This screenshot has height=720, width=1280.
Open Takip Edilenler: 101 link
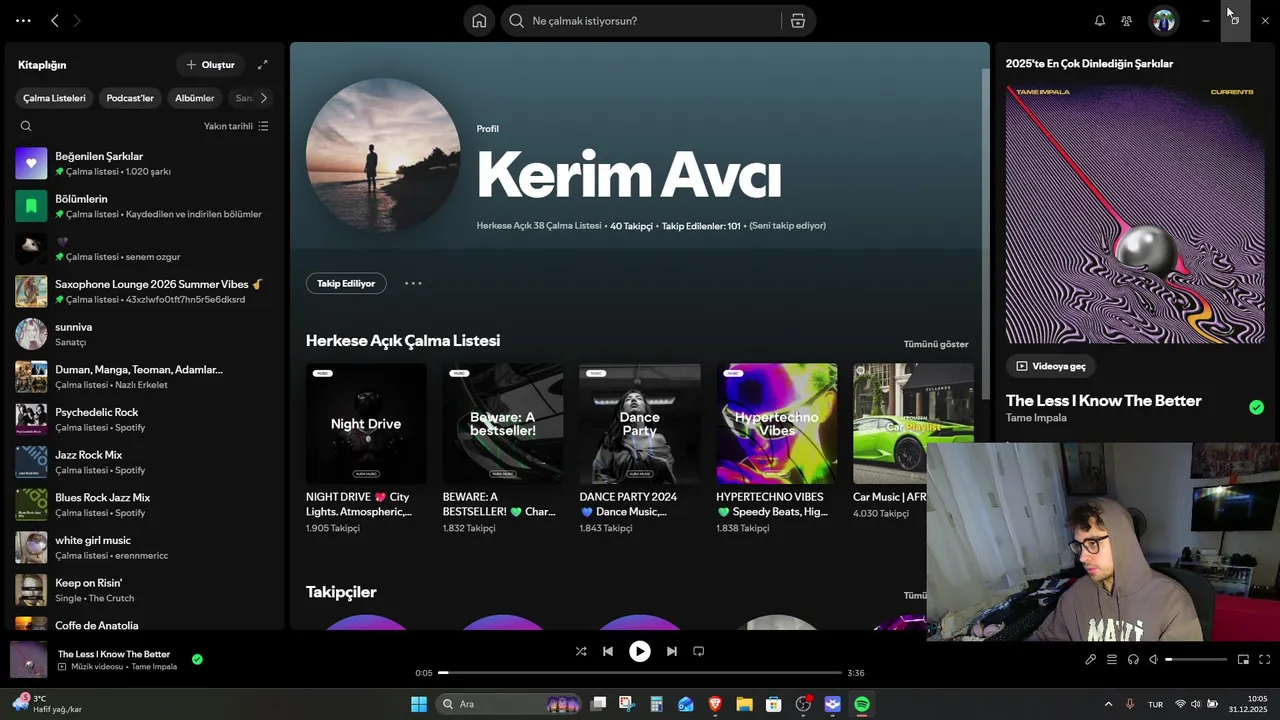tap(701, 226)
